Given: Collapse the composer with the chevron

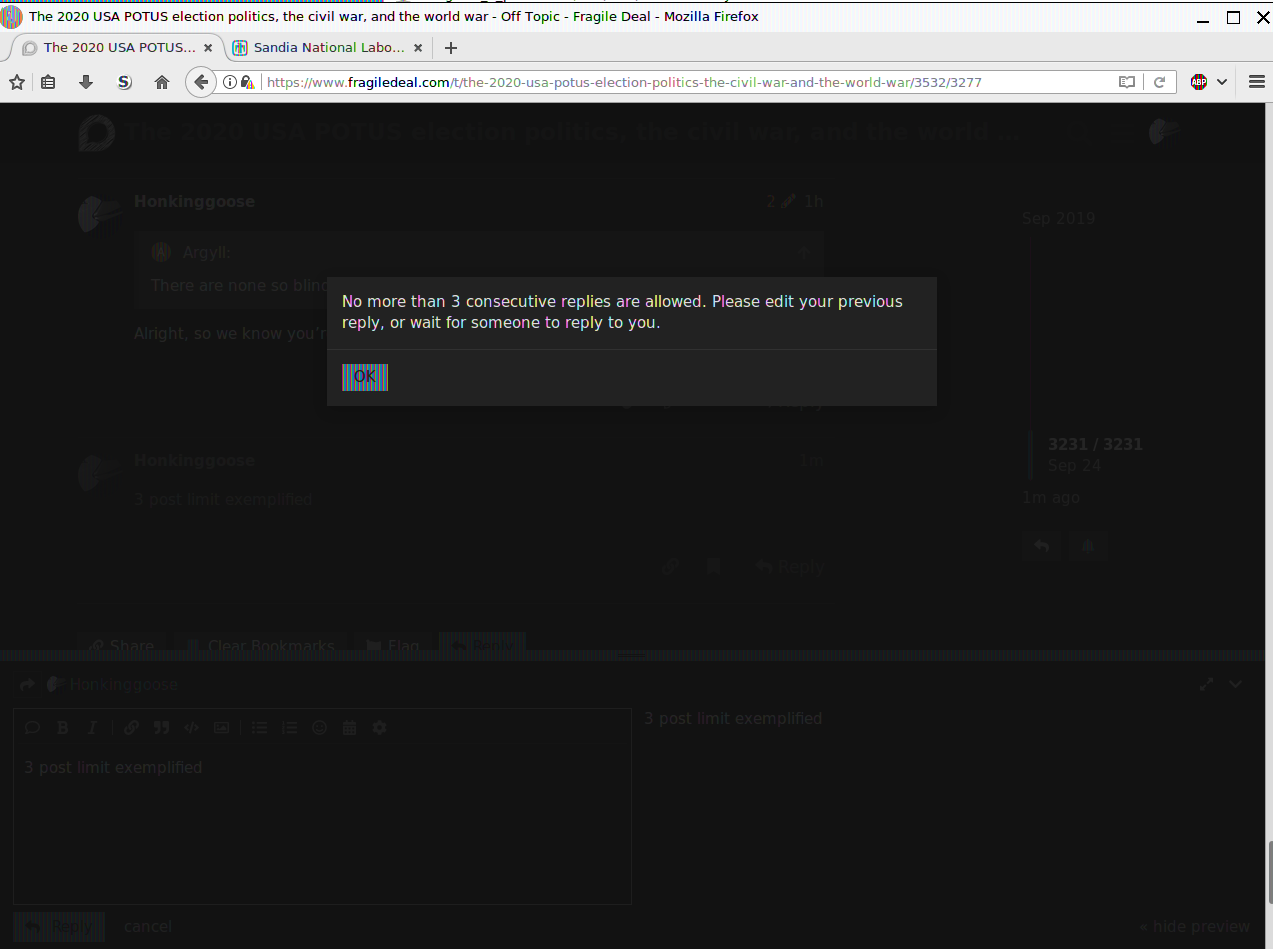Looking at the screenshot, I should click(1236, 684).
